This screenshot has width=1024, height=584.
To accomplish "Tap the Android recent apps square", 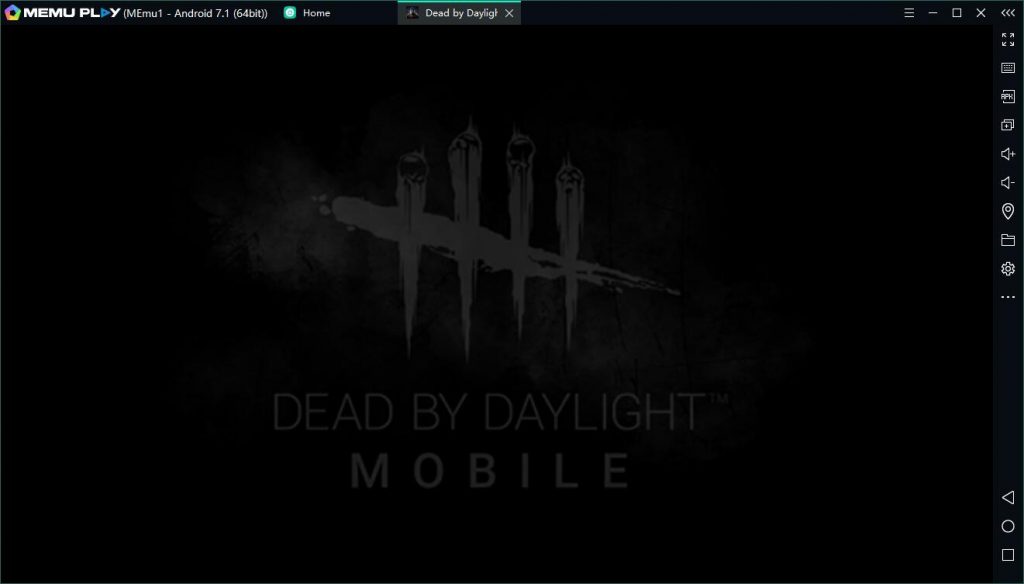I will click(1008, 555).
